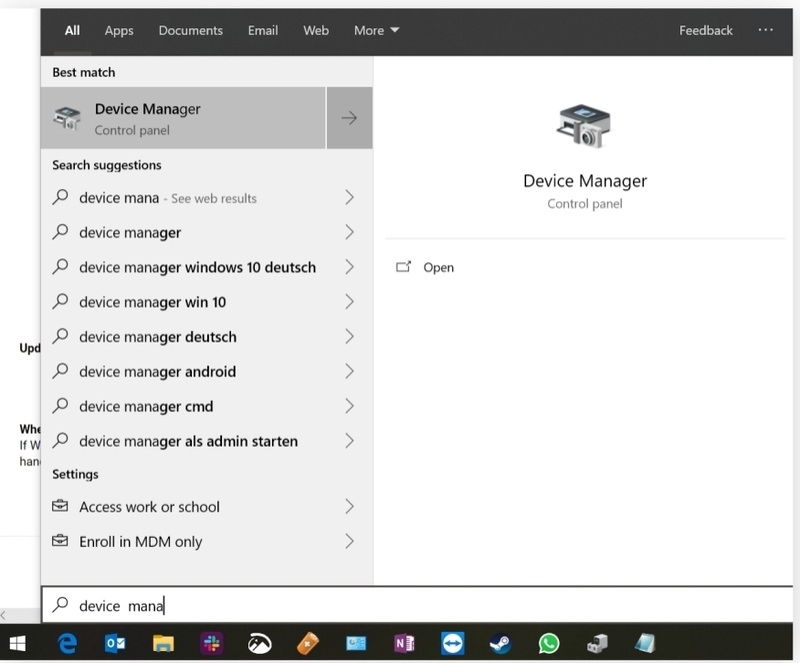Screen dimensions: 800x663
Task: Click Enroll in MDM only briefcase icon
Action: click(x=60, y=540)
